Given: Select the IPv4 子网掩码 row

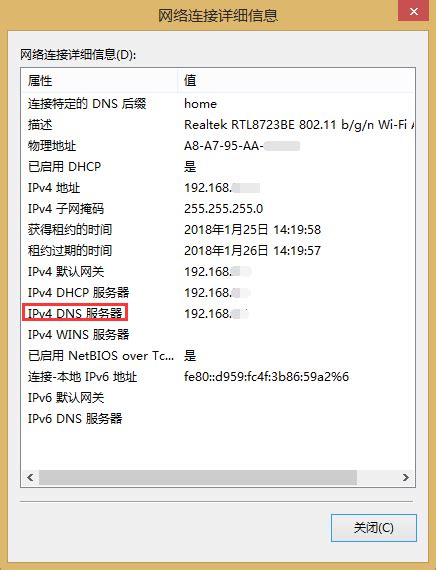Looking at the screenshot, I should (218, 209).
